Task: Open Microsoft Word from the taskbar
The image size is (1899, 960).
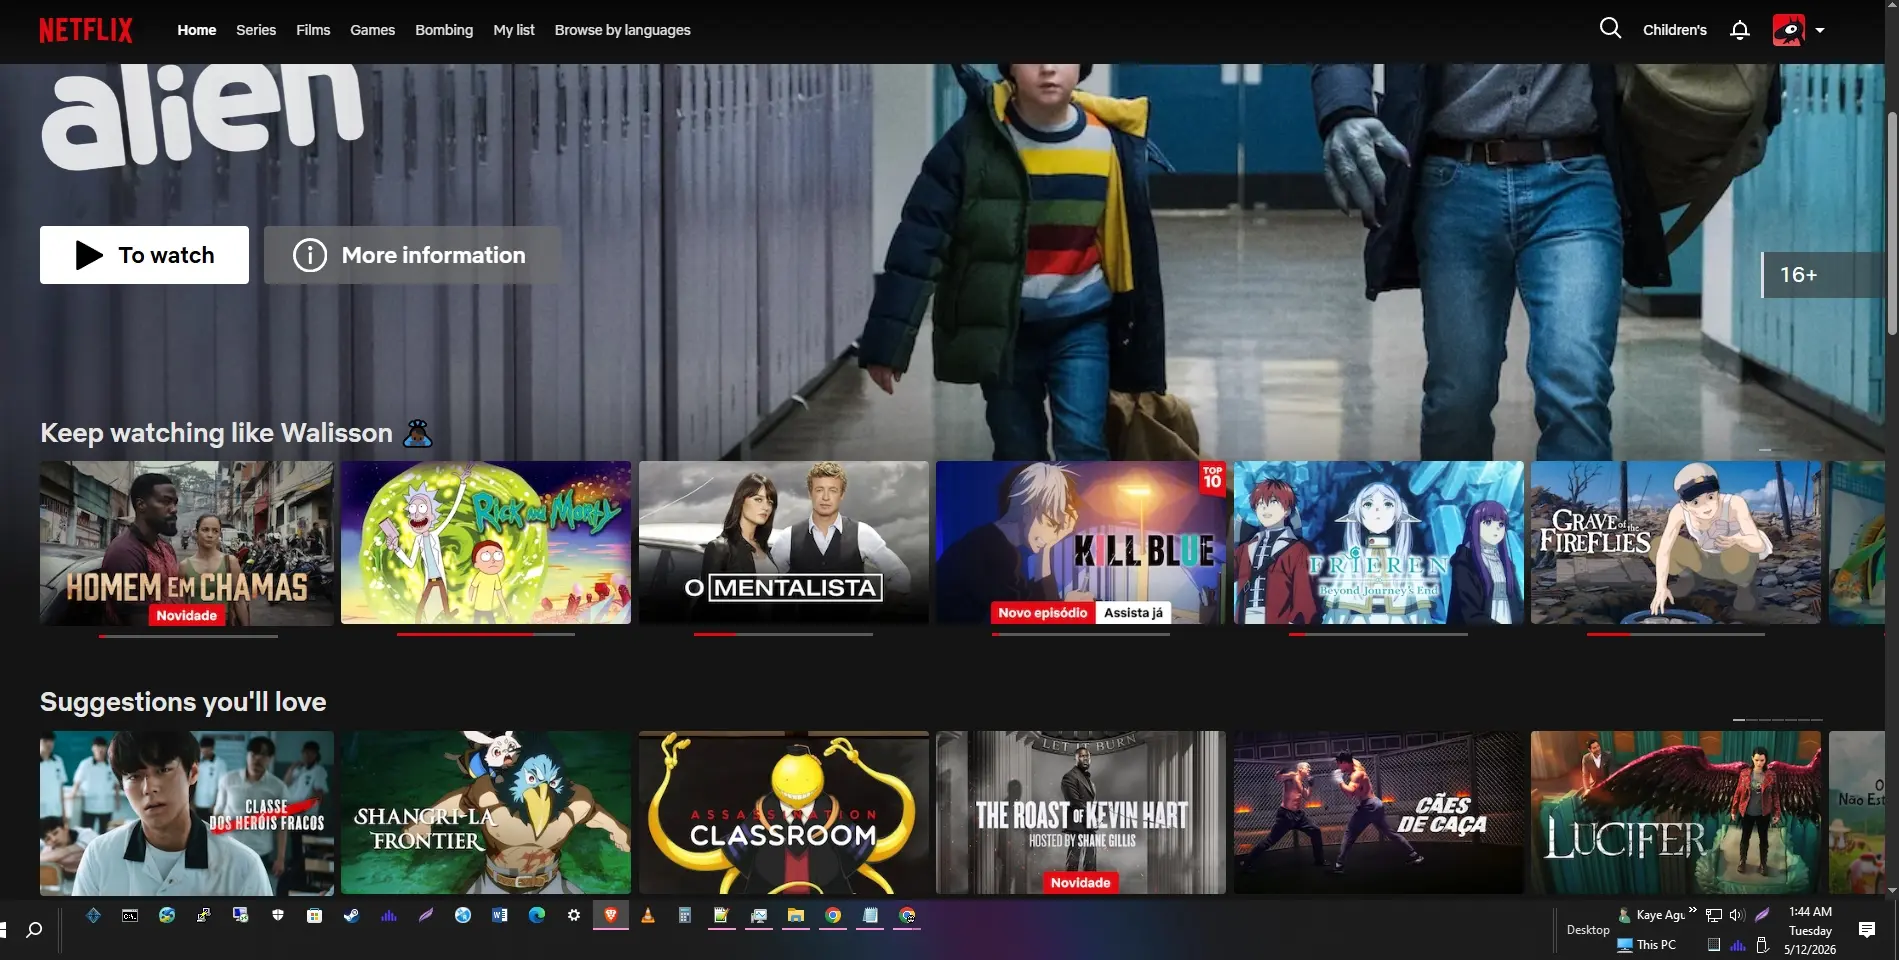Action: [x=499, y=915]
